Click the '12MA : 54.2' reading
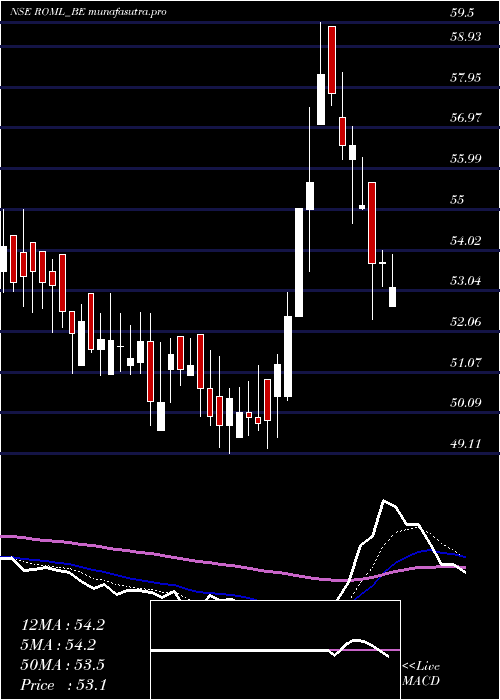This screenshot has height=700, width=500. click(x=63, y=625)
